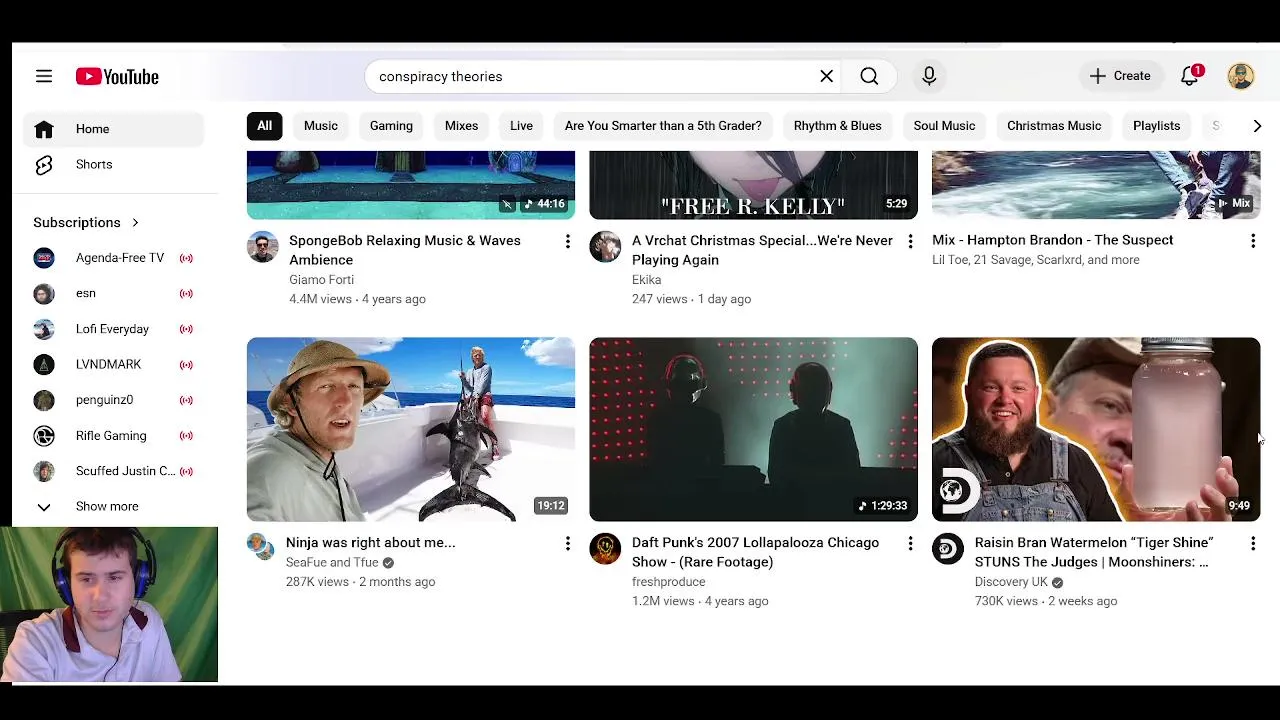Open penguinz0 subscription

(113, 400)
